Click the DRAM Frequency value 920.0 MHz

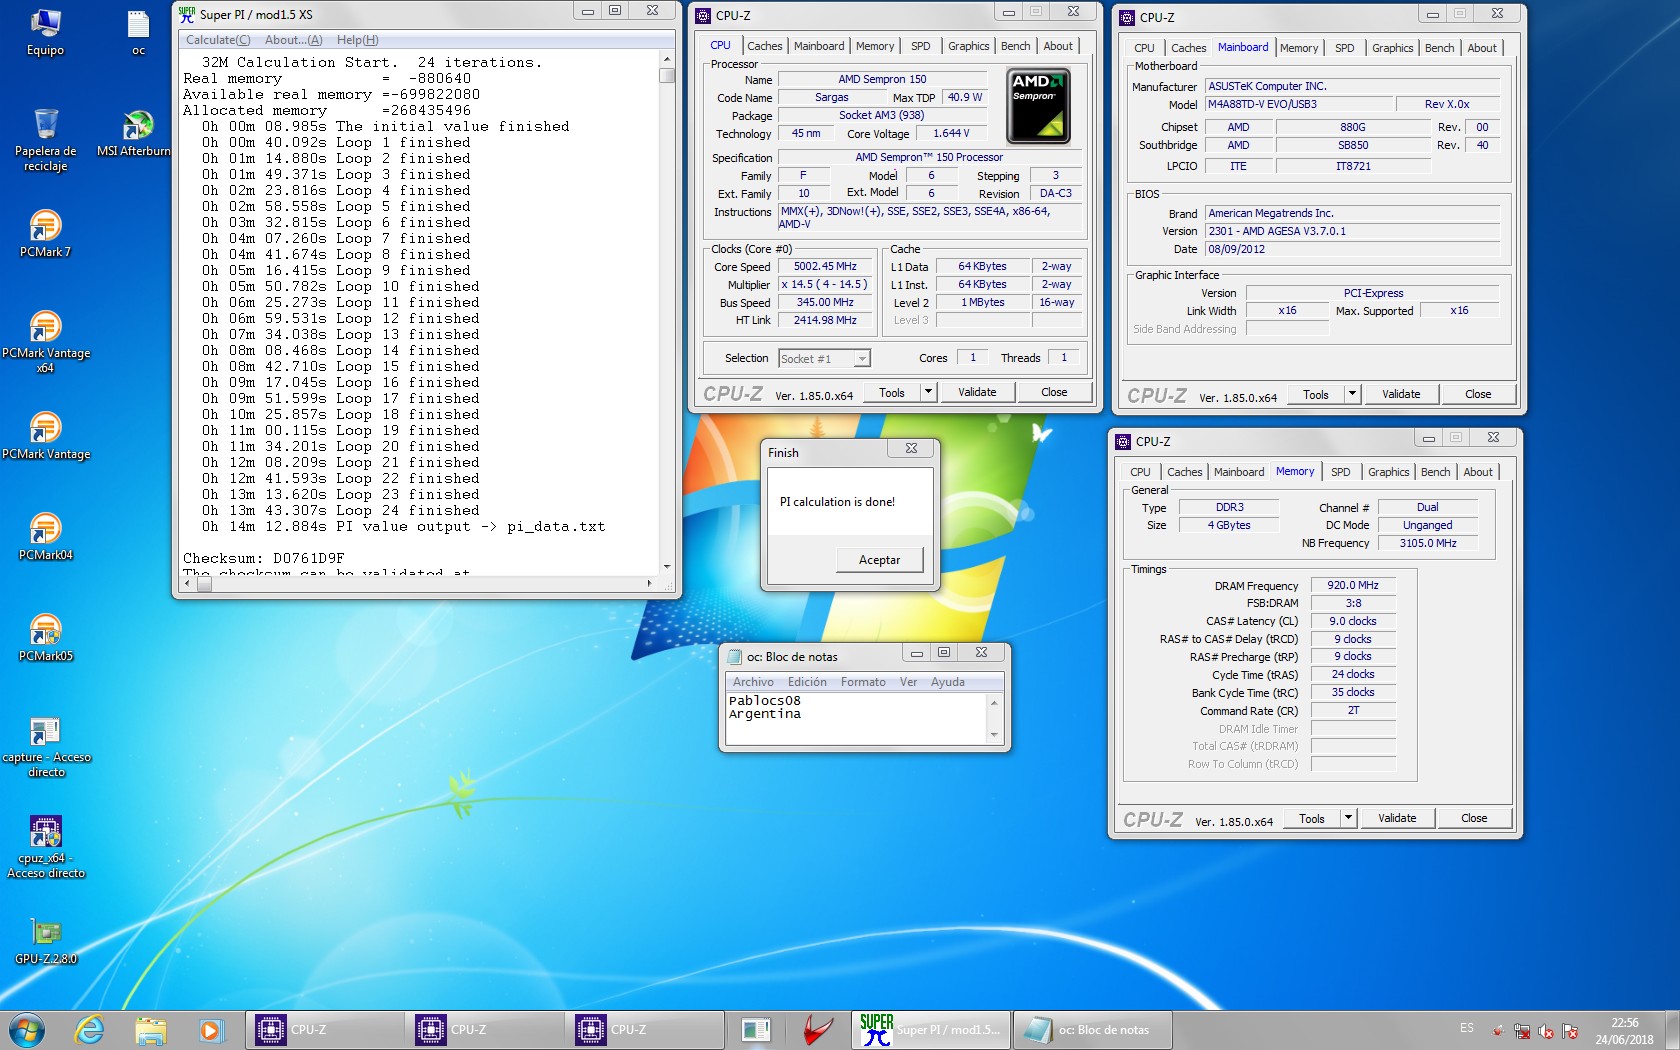tap(1353, 585)
